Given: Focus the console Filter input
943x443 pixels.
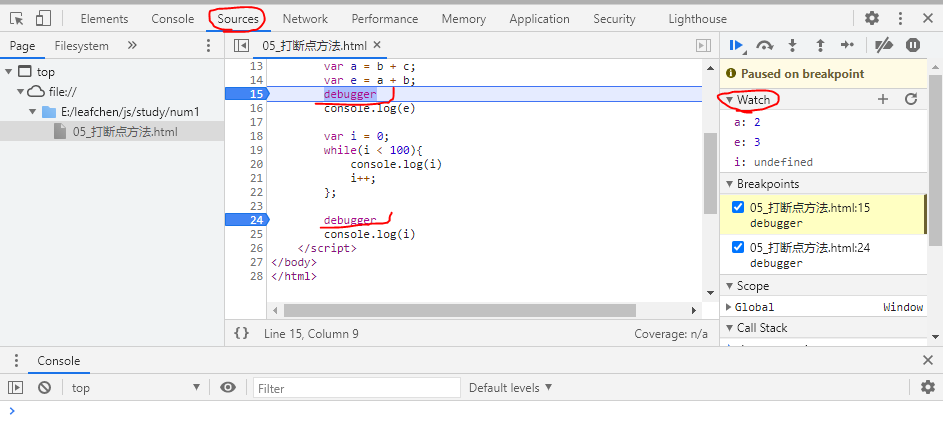Looking at the screenshot, I should point(357,388).
